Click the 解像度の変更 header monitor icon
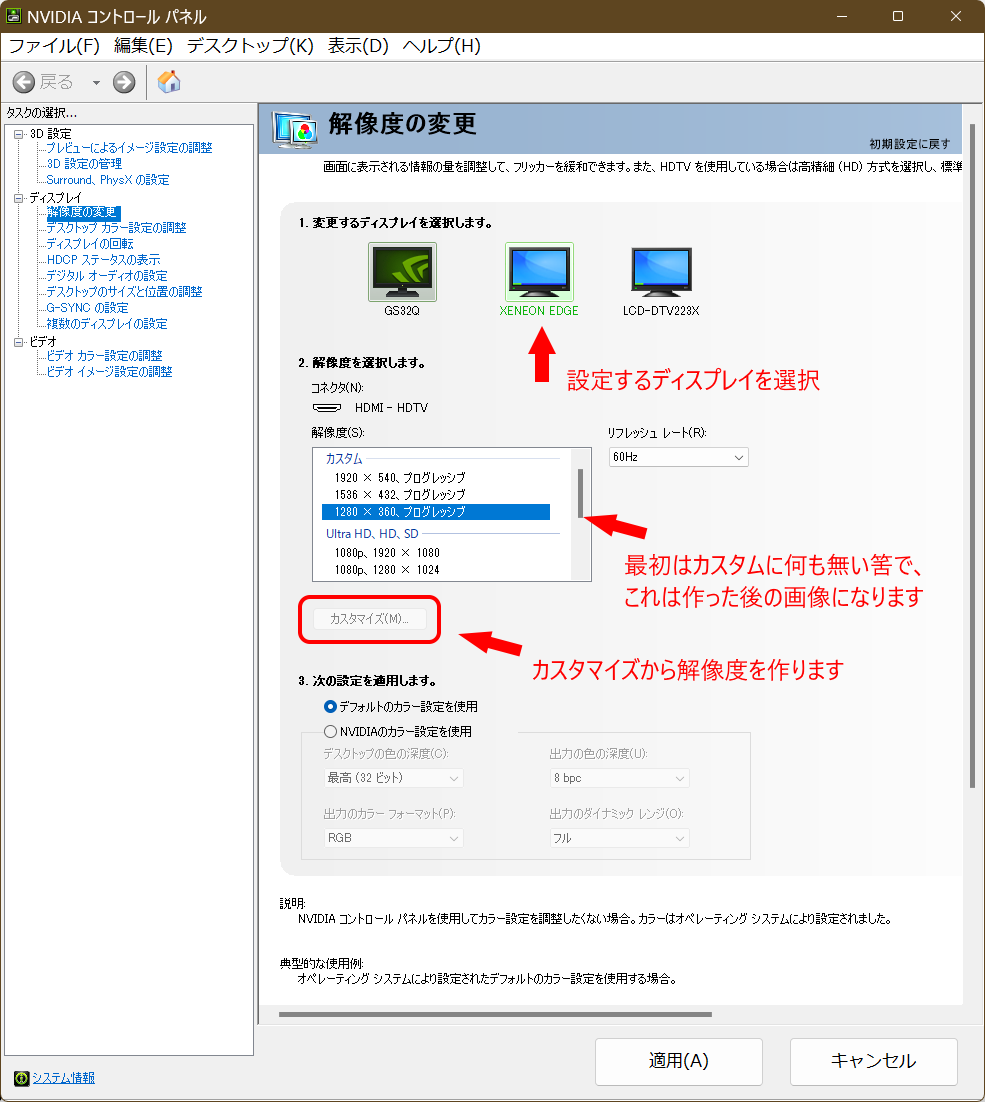The height and width of the screenshot is (1102, 985). [294, 129]
